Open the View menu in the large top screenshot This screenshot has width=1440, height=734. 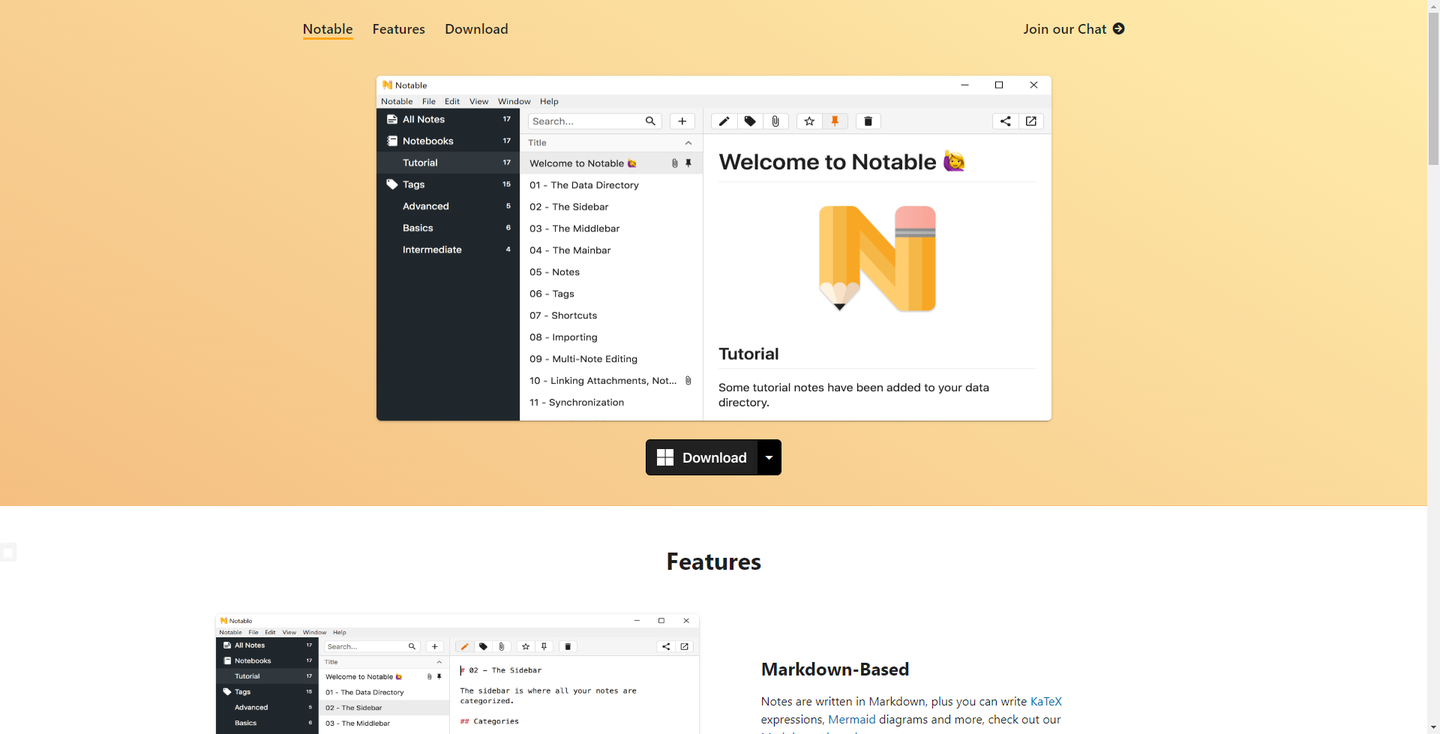[479, 101]
